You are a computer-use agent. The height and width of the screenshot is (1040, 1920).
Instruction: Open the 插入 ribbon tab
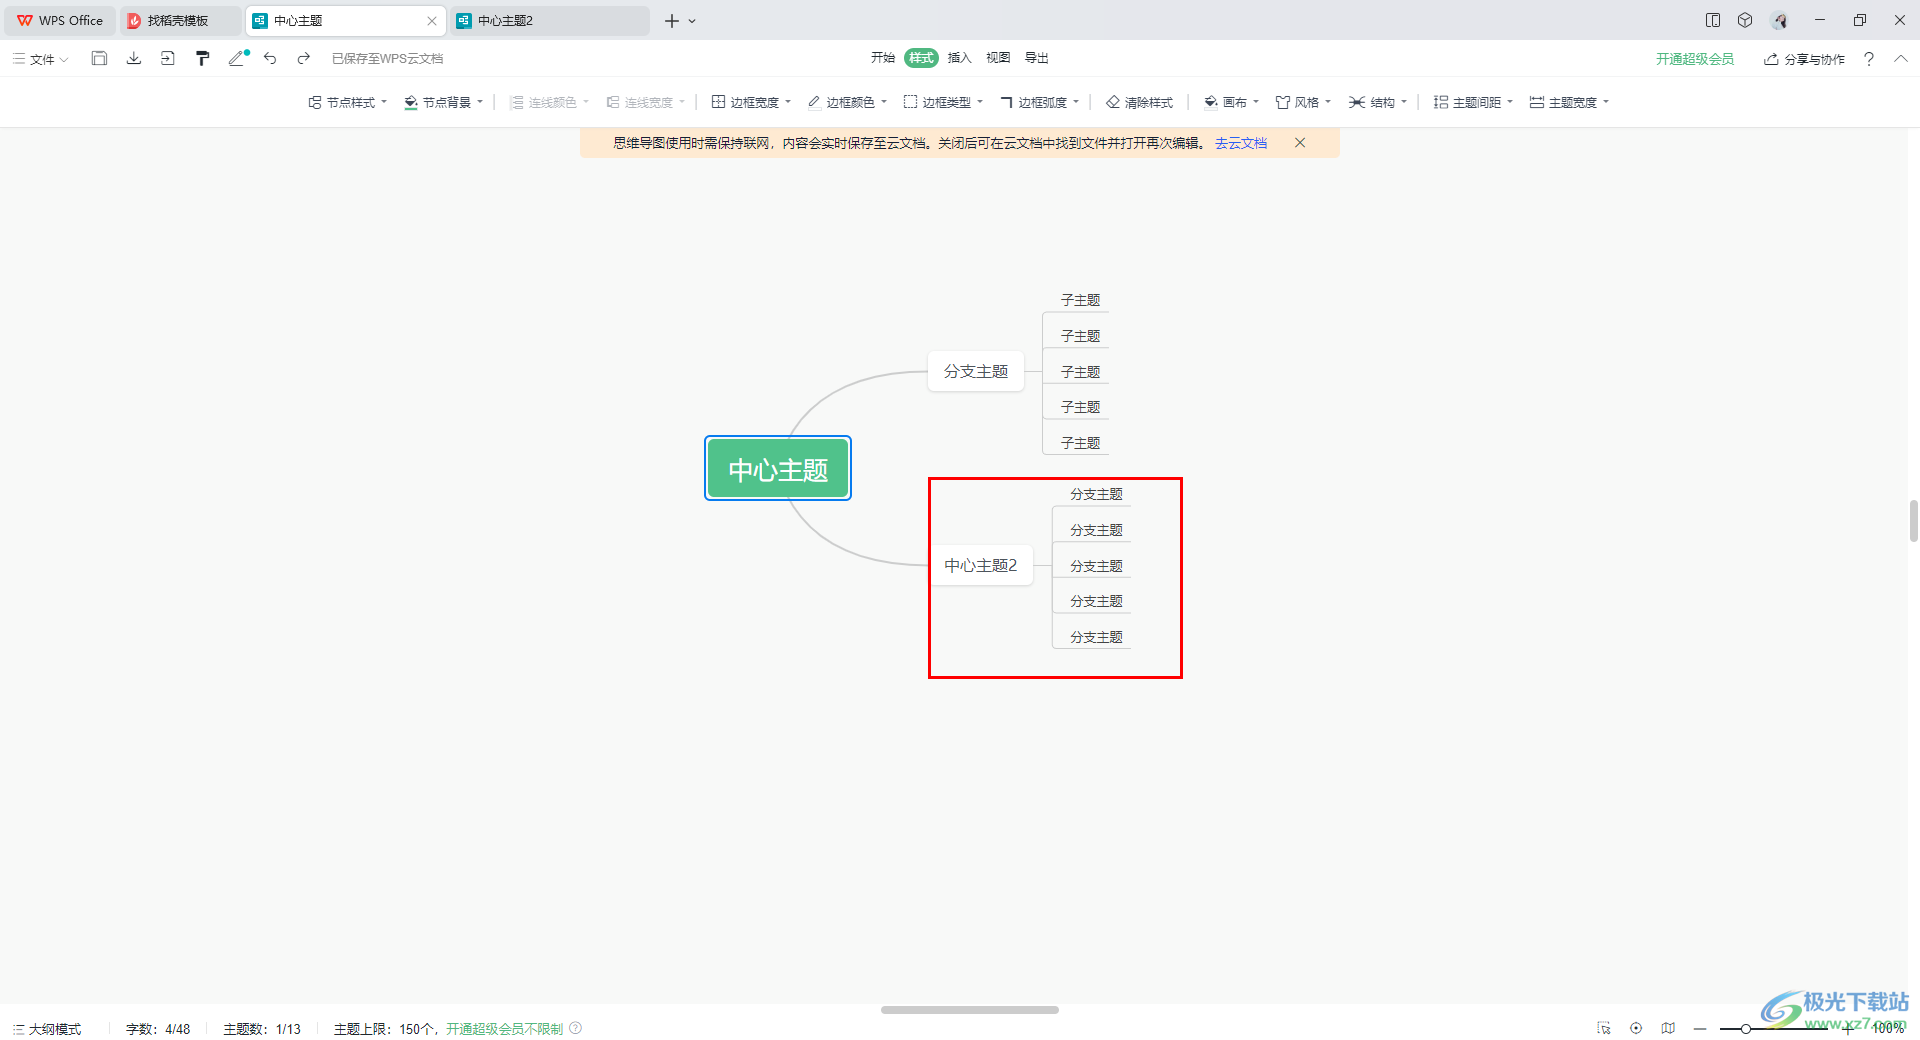[959, 58]
